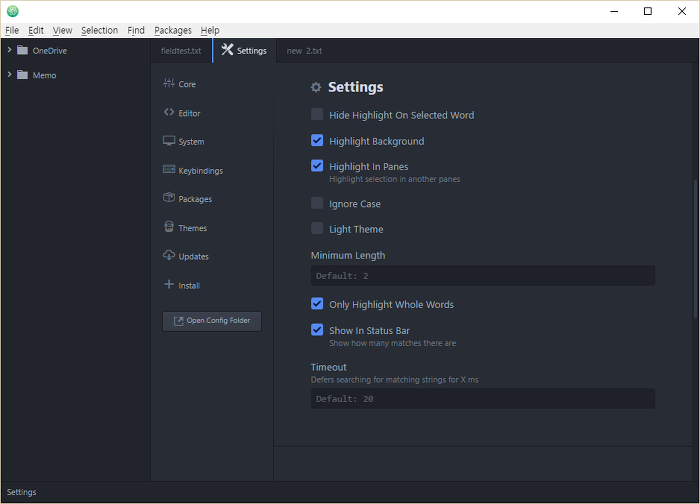Viewport: 700px width, 504px height.
Task: Enable Hide Highlight On Selected Word
Action: 317,114
